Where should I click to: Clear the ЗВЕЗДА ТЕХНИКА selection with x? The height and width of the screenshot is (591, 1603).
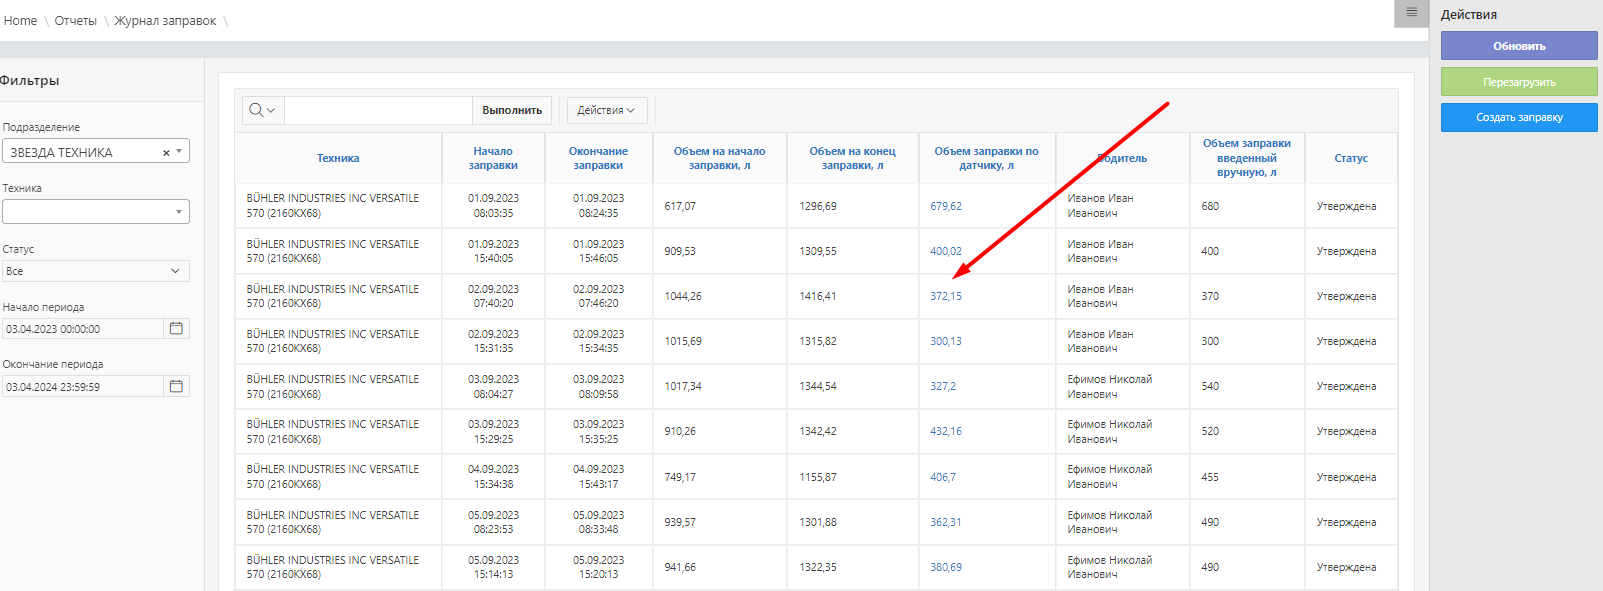166,153
